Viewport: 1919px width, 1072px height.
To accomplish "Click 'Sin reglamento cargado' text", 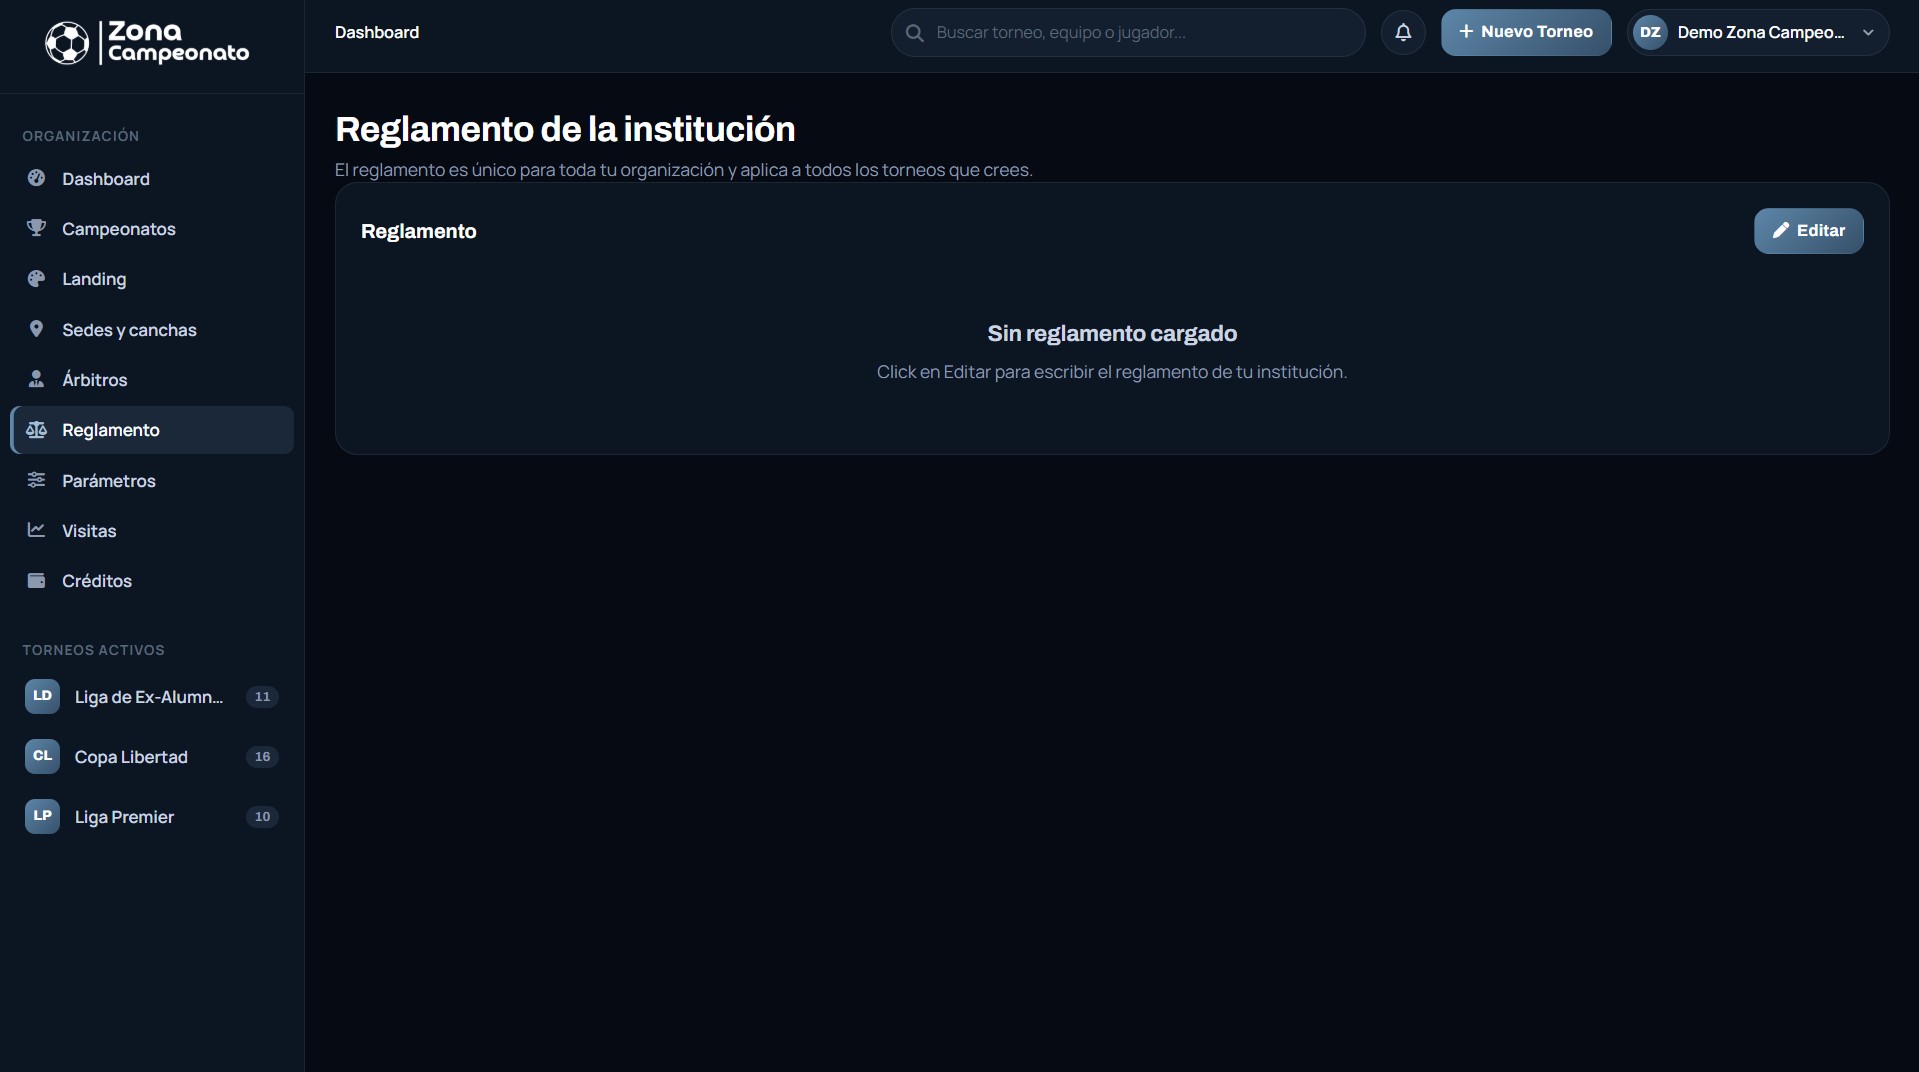I will pyautogui.click(x=1112, y=333).
